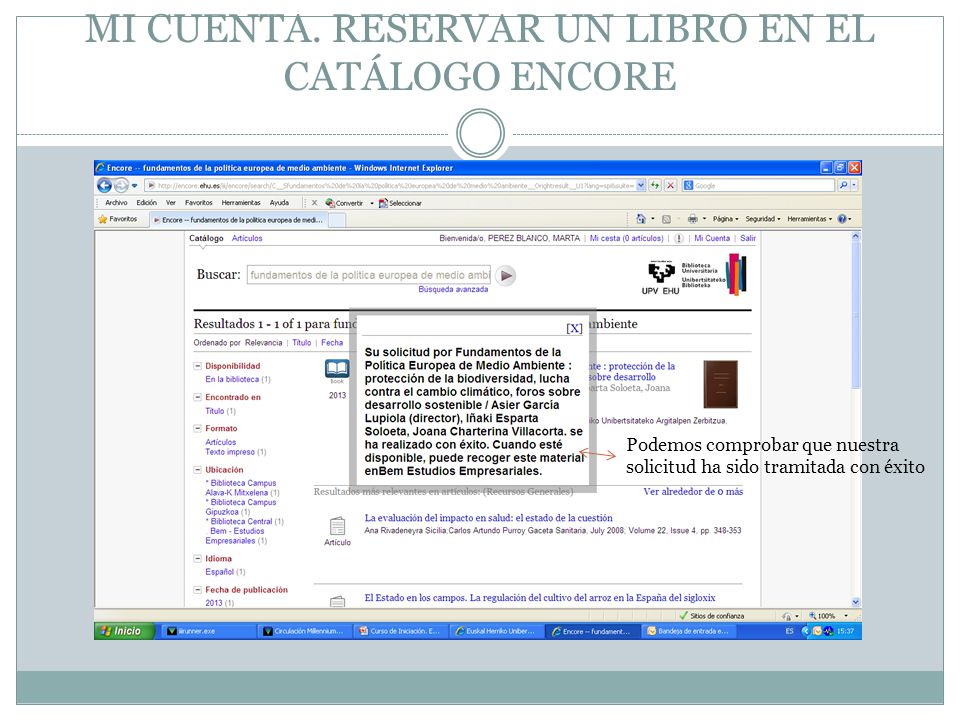Viewport: 960px width, 720px height.
Task: Open the Página dropdown menu
Action: pyautogui.click(x=725, y=219)
